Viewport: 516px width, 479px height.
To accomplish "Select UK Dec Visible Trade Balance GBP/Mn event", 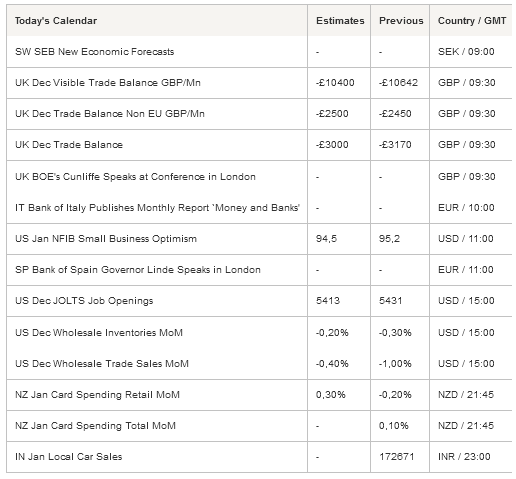I will tap(108, 83).
